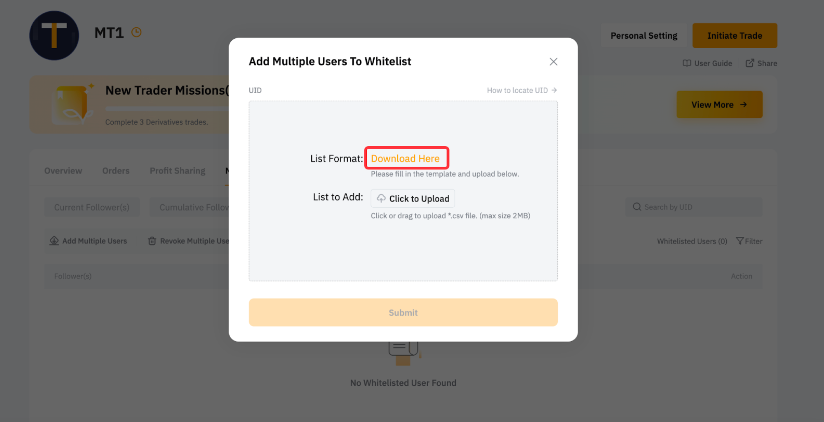Viewport: 824px width, 422px height.
Task: Switch to the Overview tab
Action: pyautogui.click(x=63, y=171)
